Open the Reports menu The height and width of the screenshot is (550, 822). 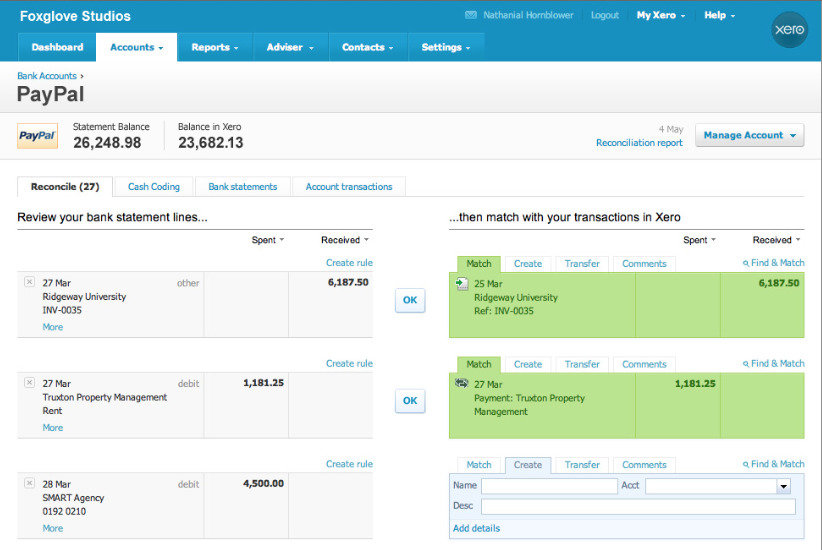[x=215, y=47]
